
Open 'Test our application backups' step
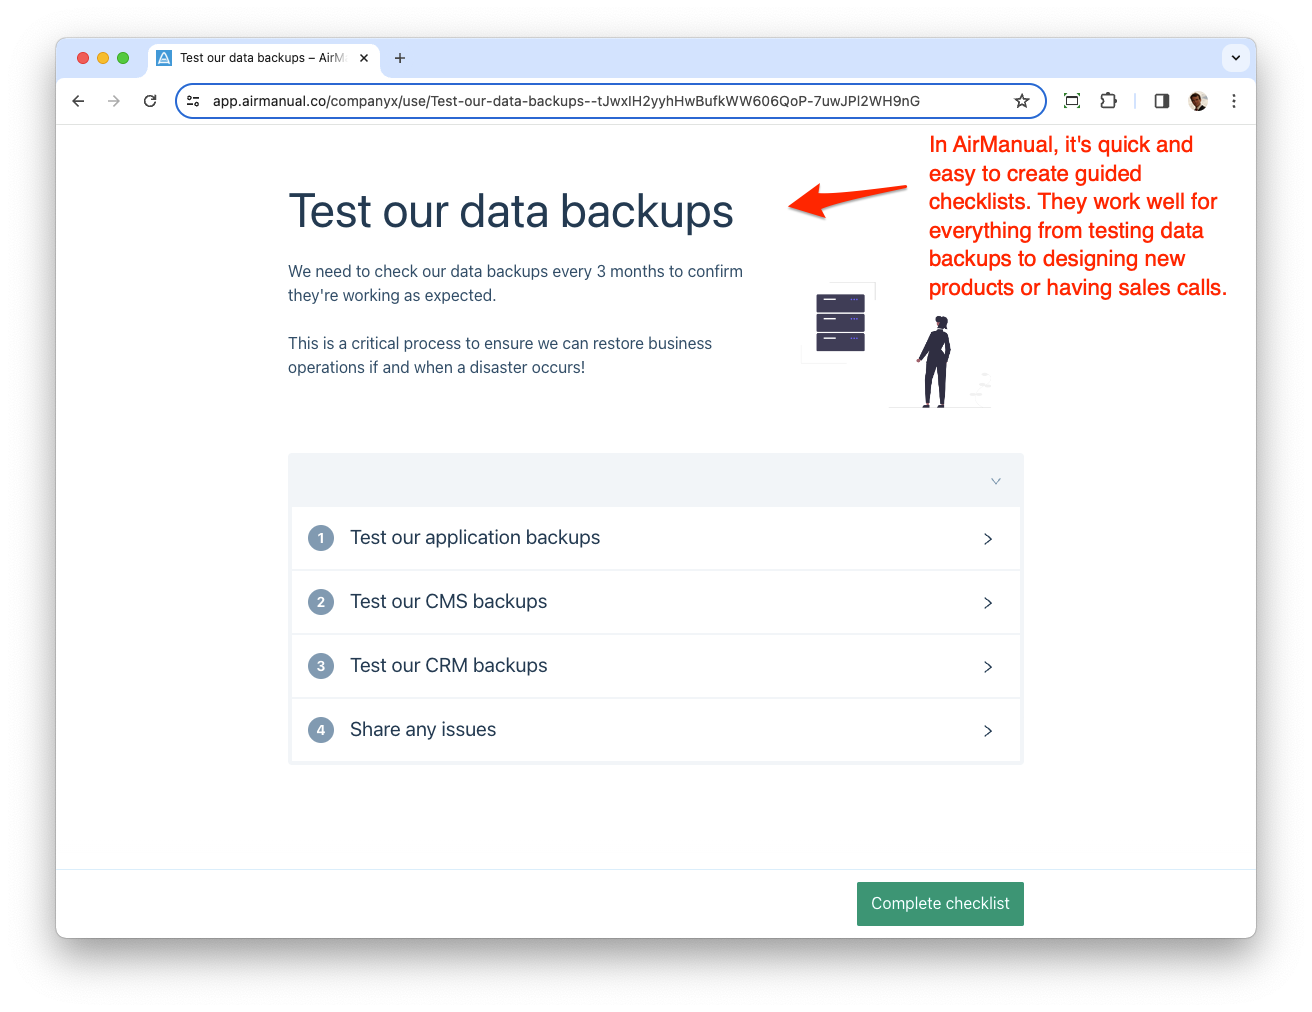[656, 538]
